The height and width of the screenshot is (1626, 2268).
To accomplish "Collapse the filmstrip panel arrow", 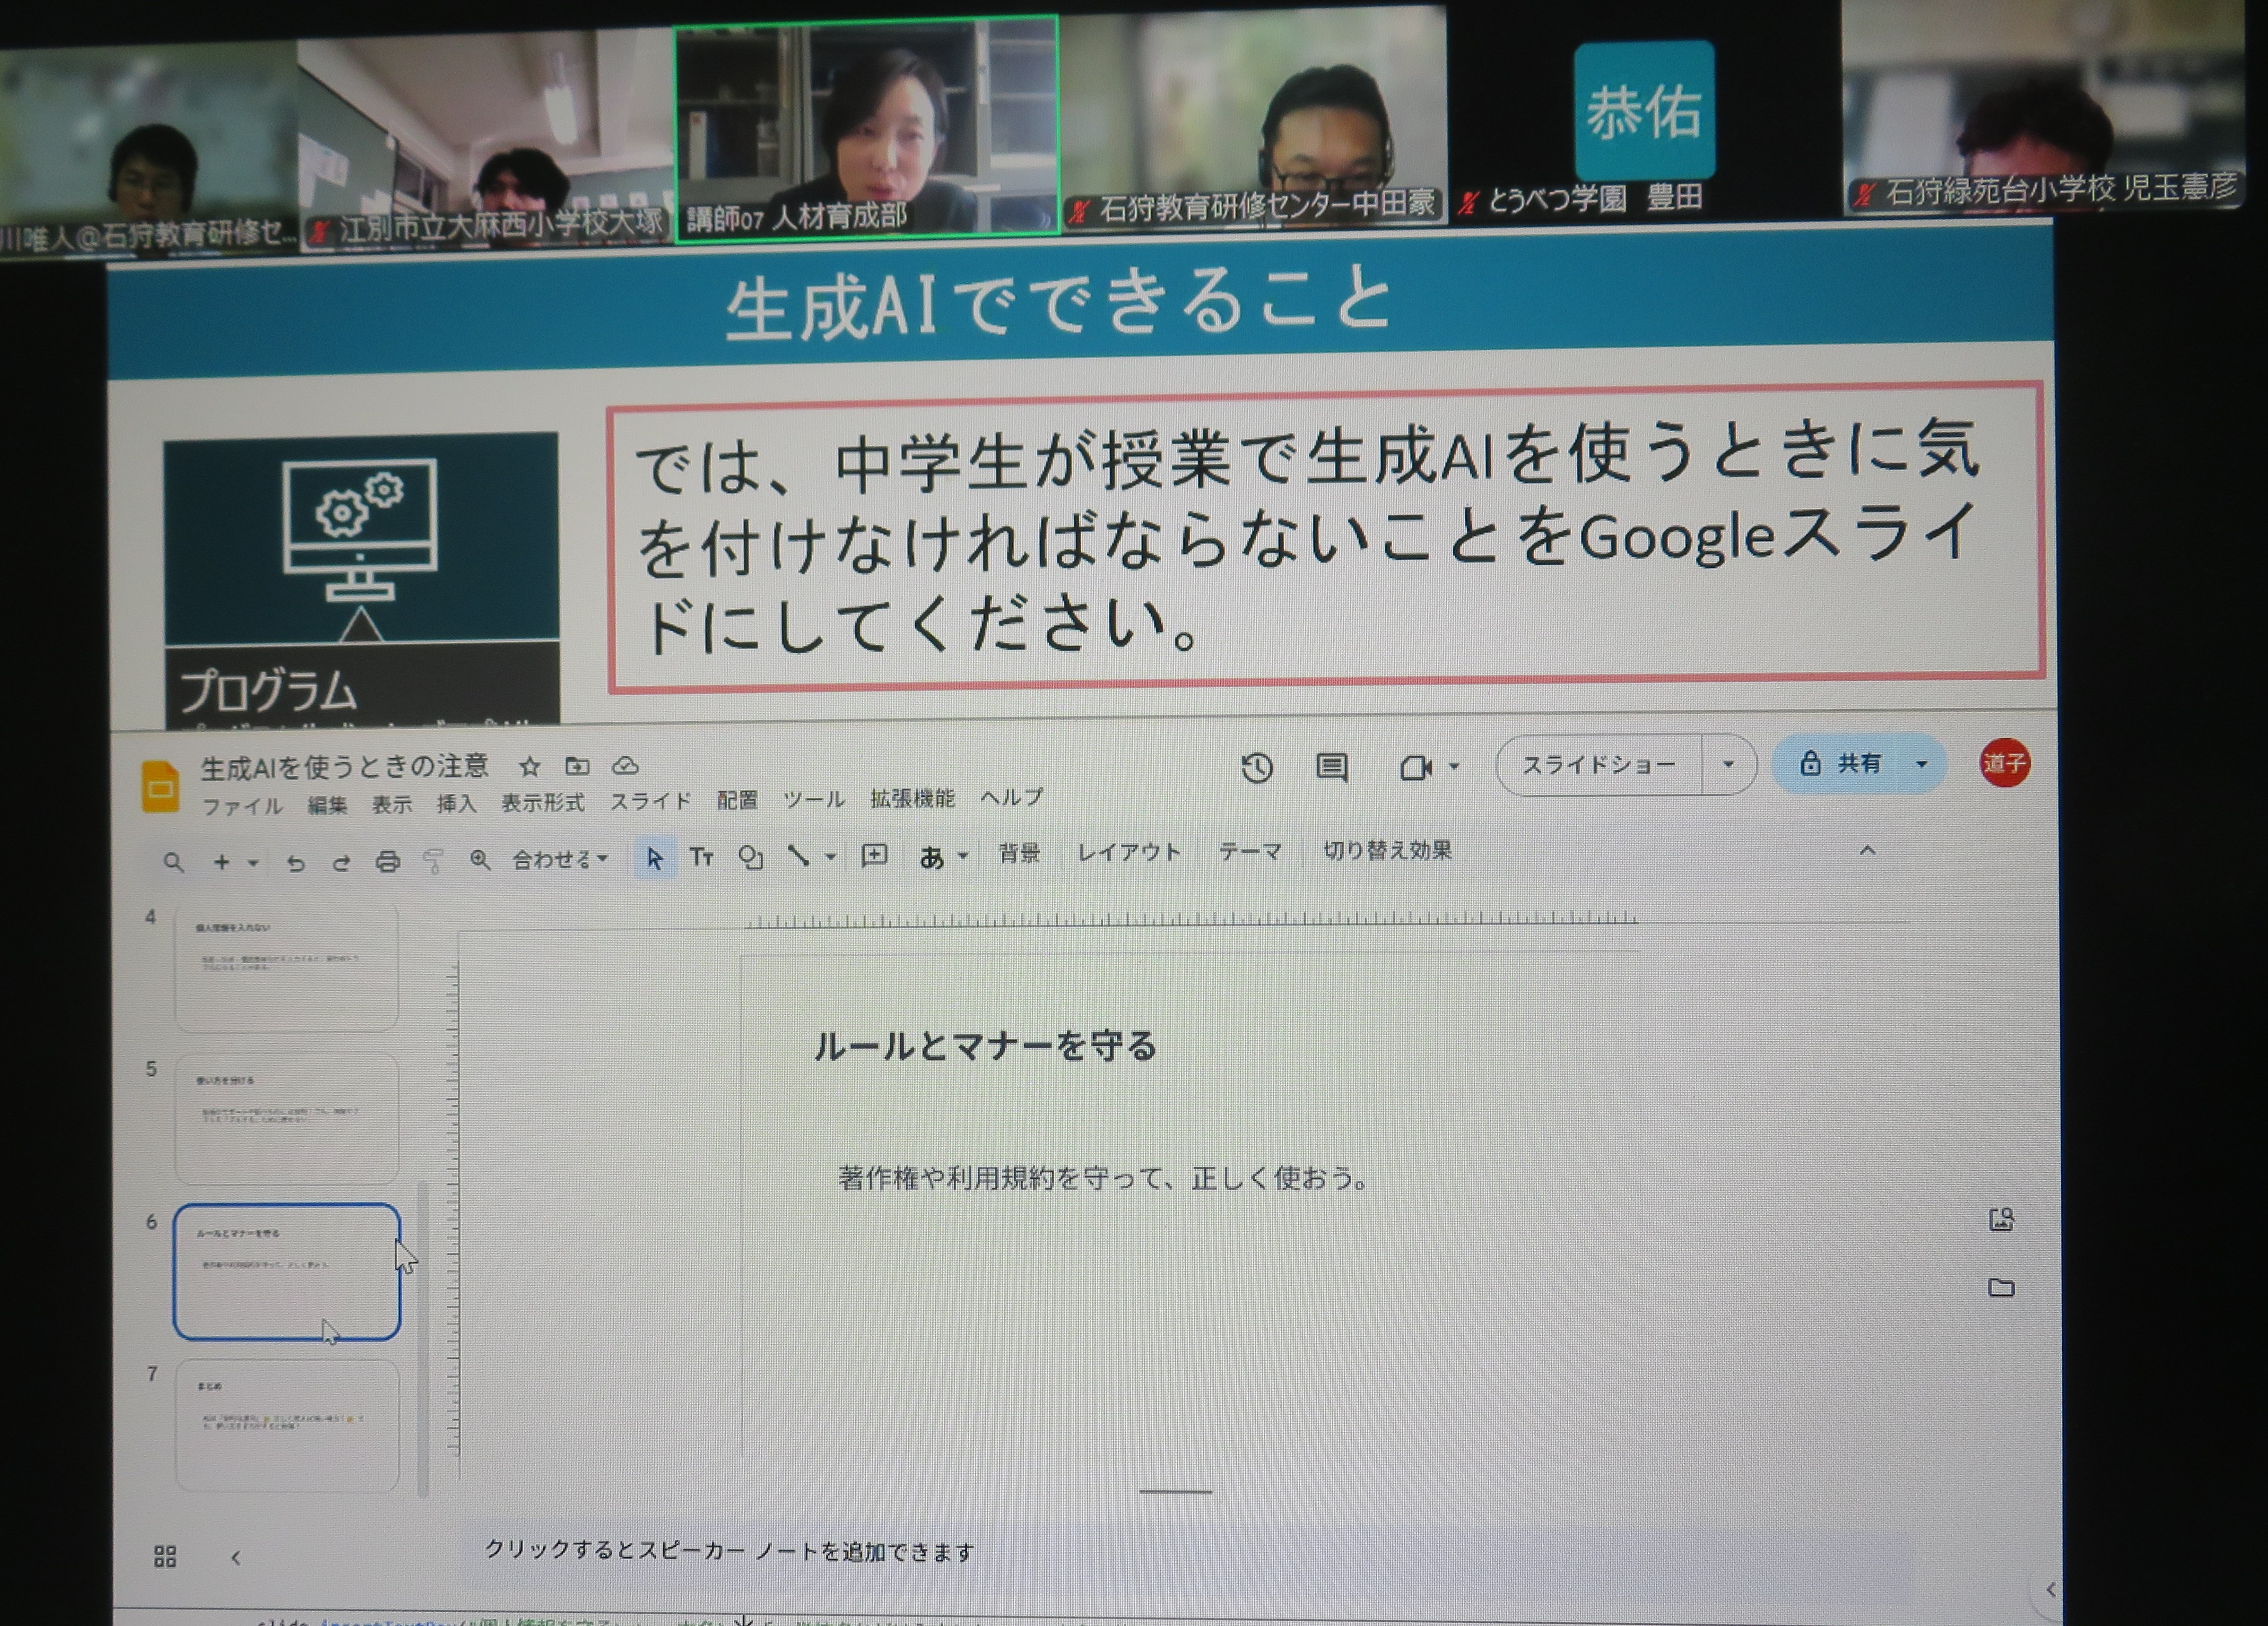I will coord(236,1557).
